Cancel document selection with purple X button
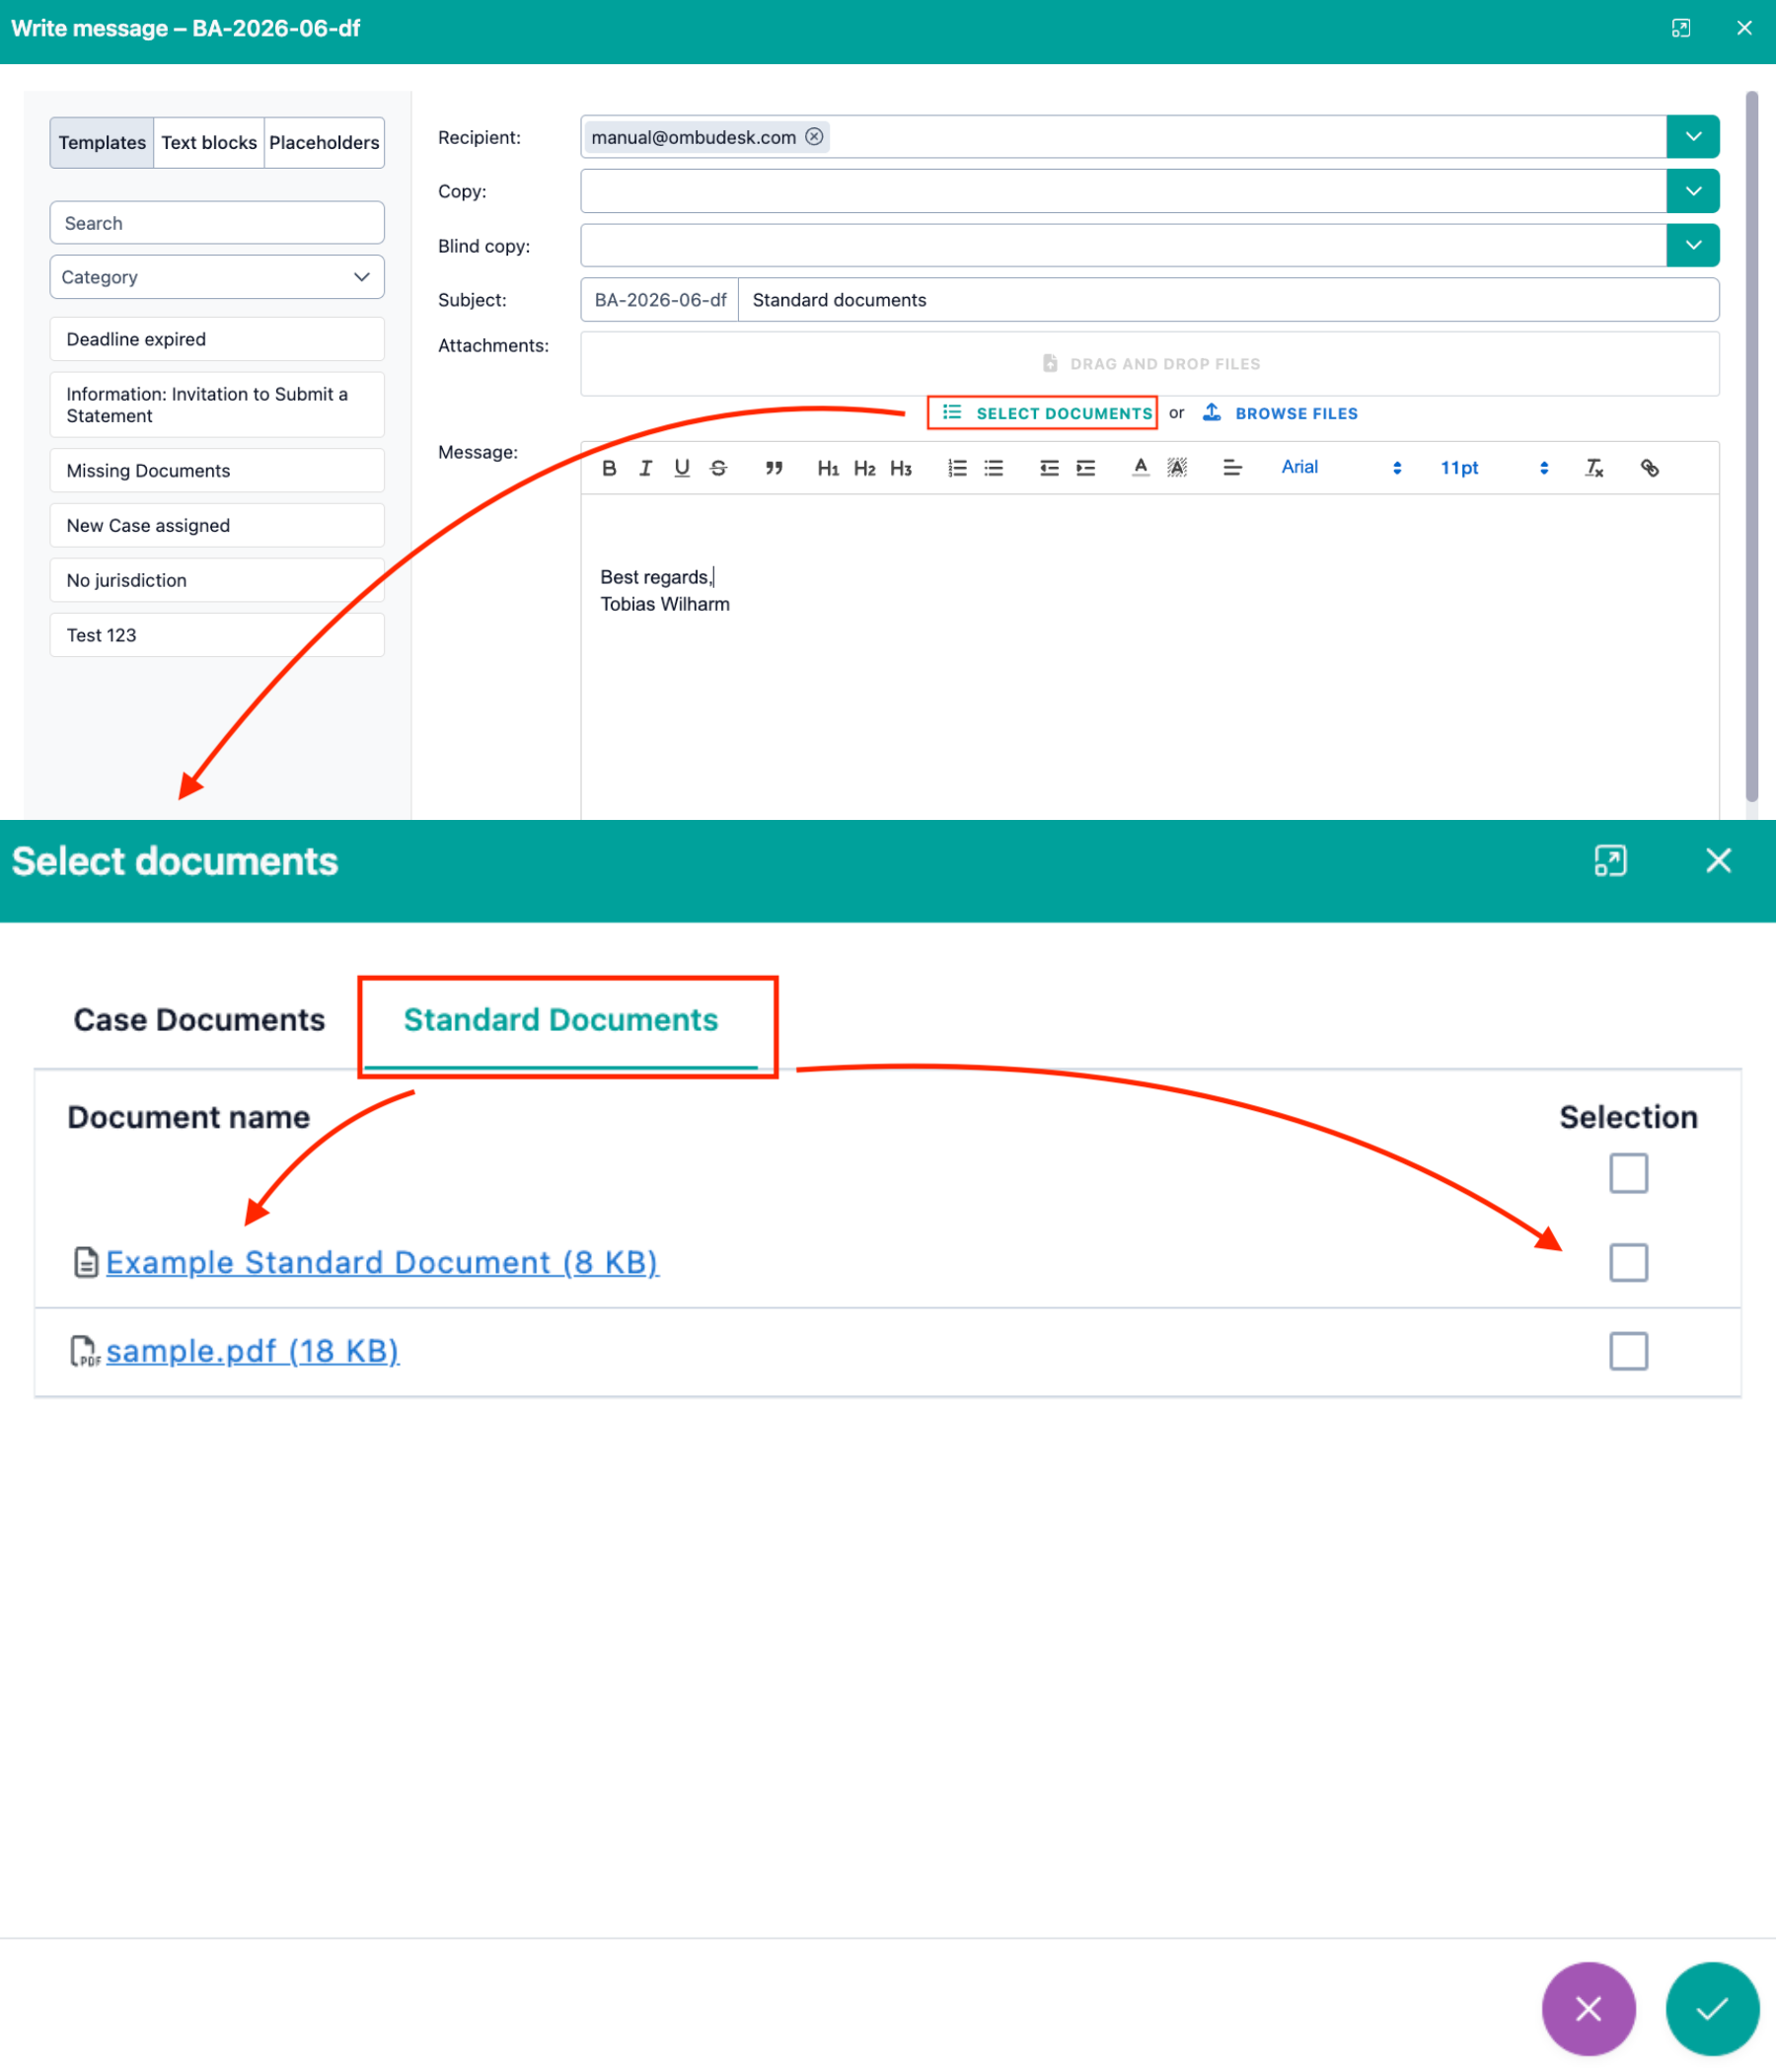 point(1588,2008)
